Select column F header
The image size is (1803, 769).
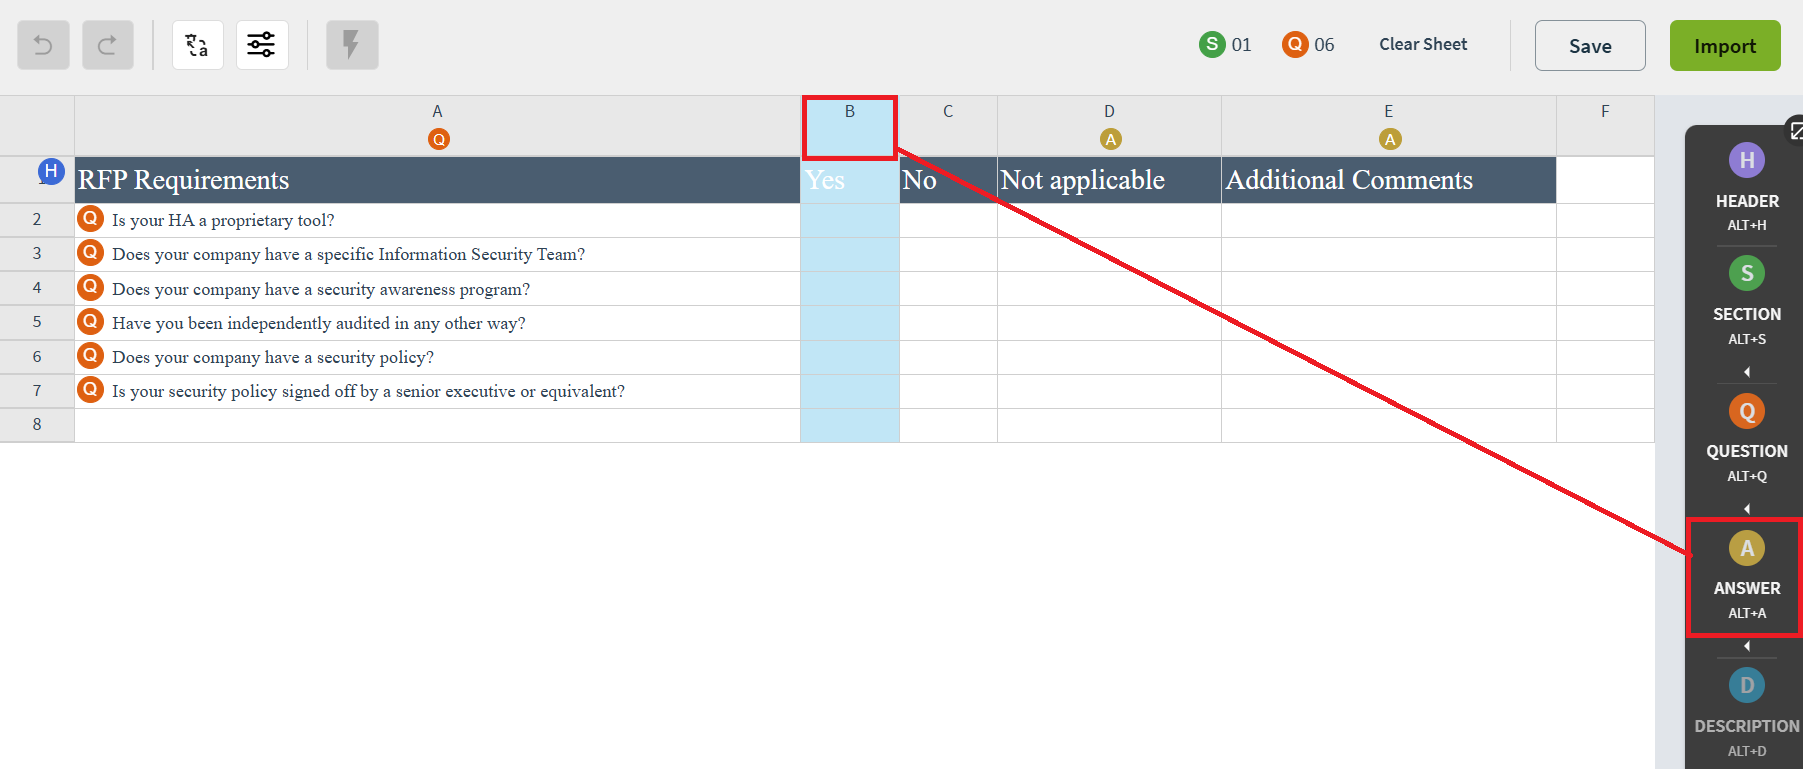[x=1605, y=125]
